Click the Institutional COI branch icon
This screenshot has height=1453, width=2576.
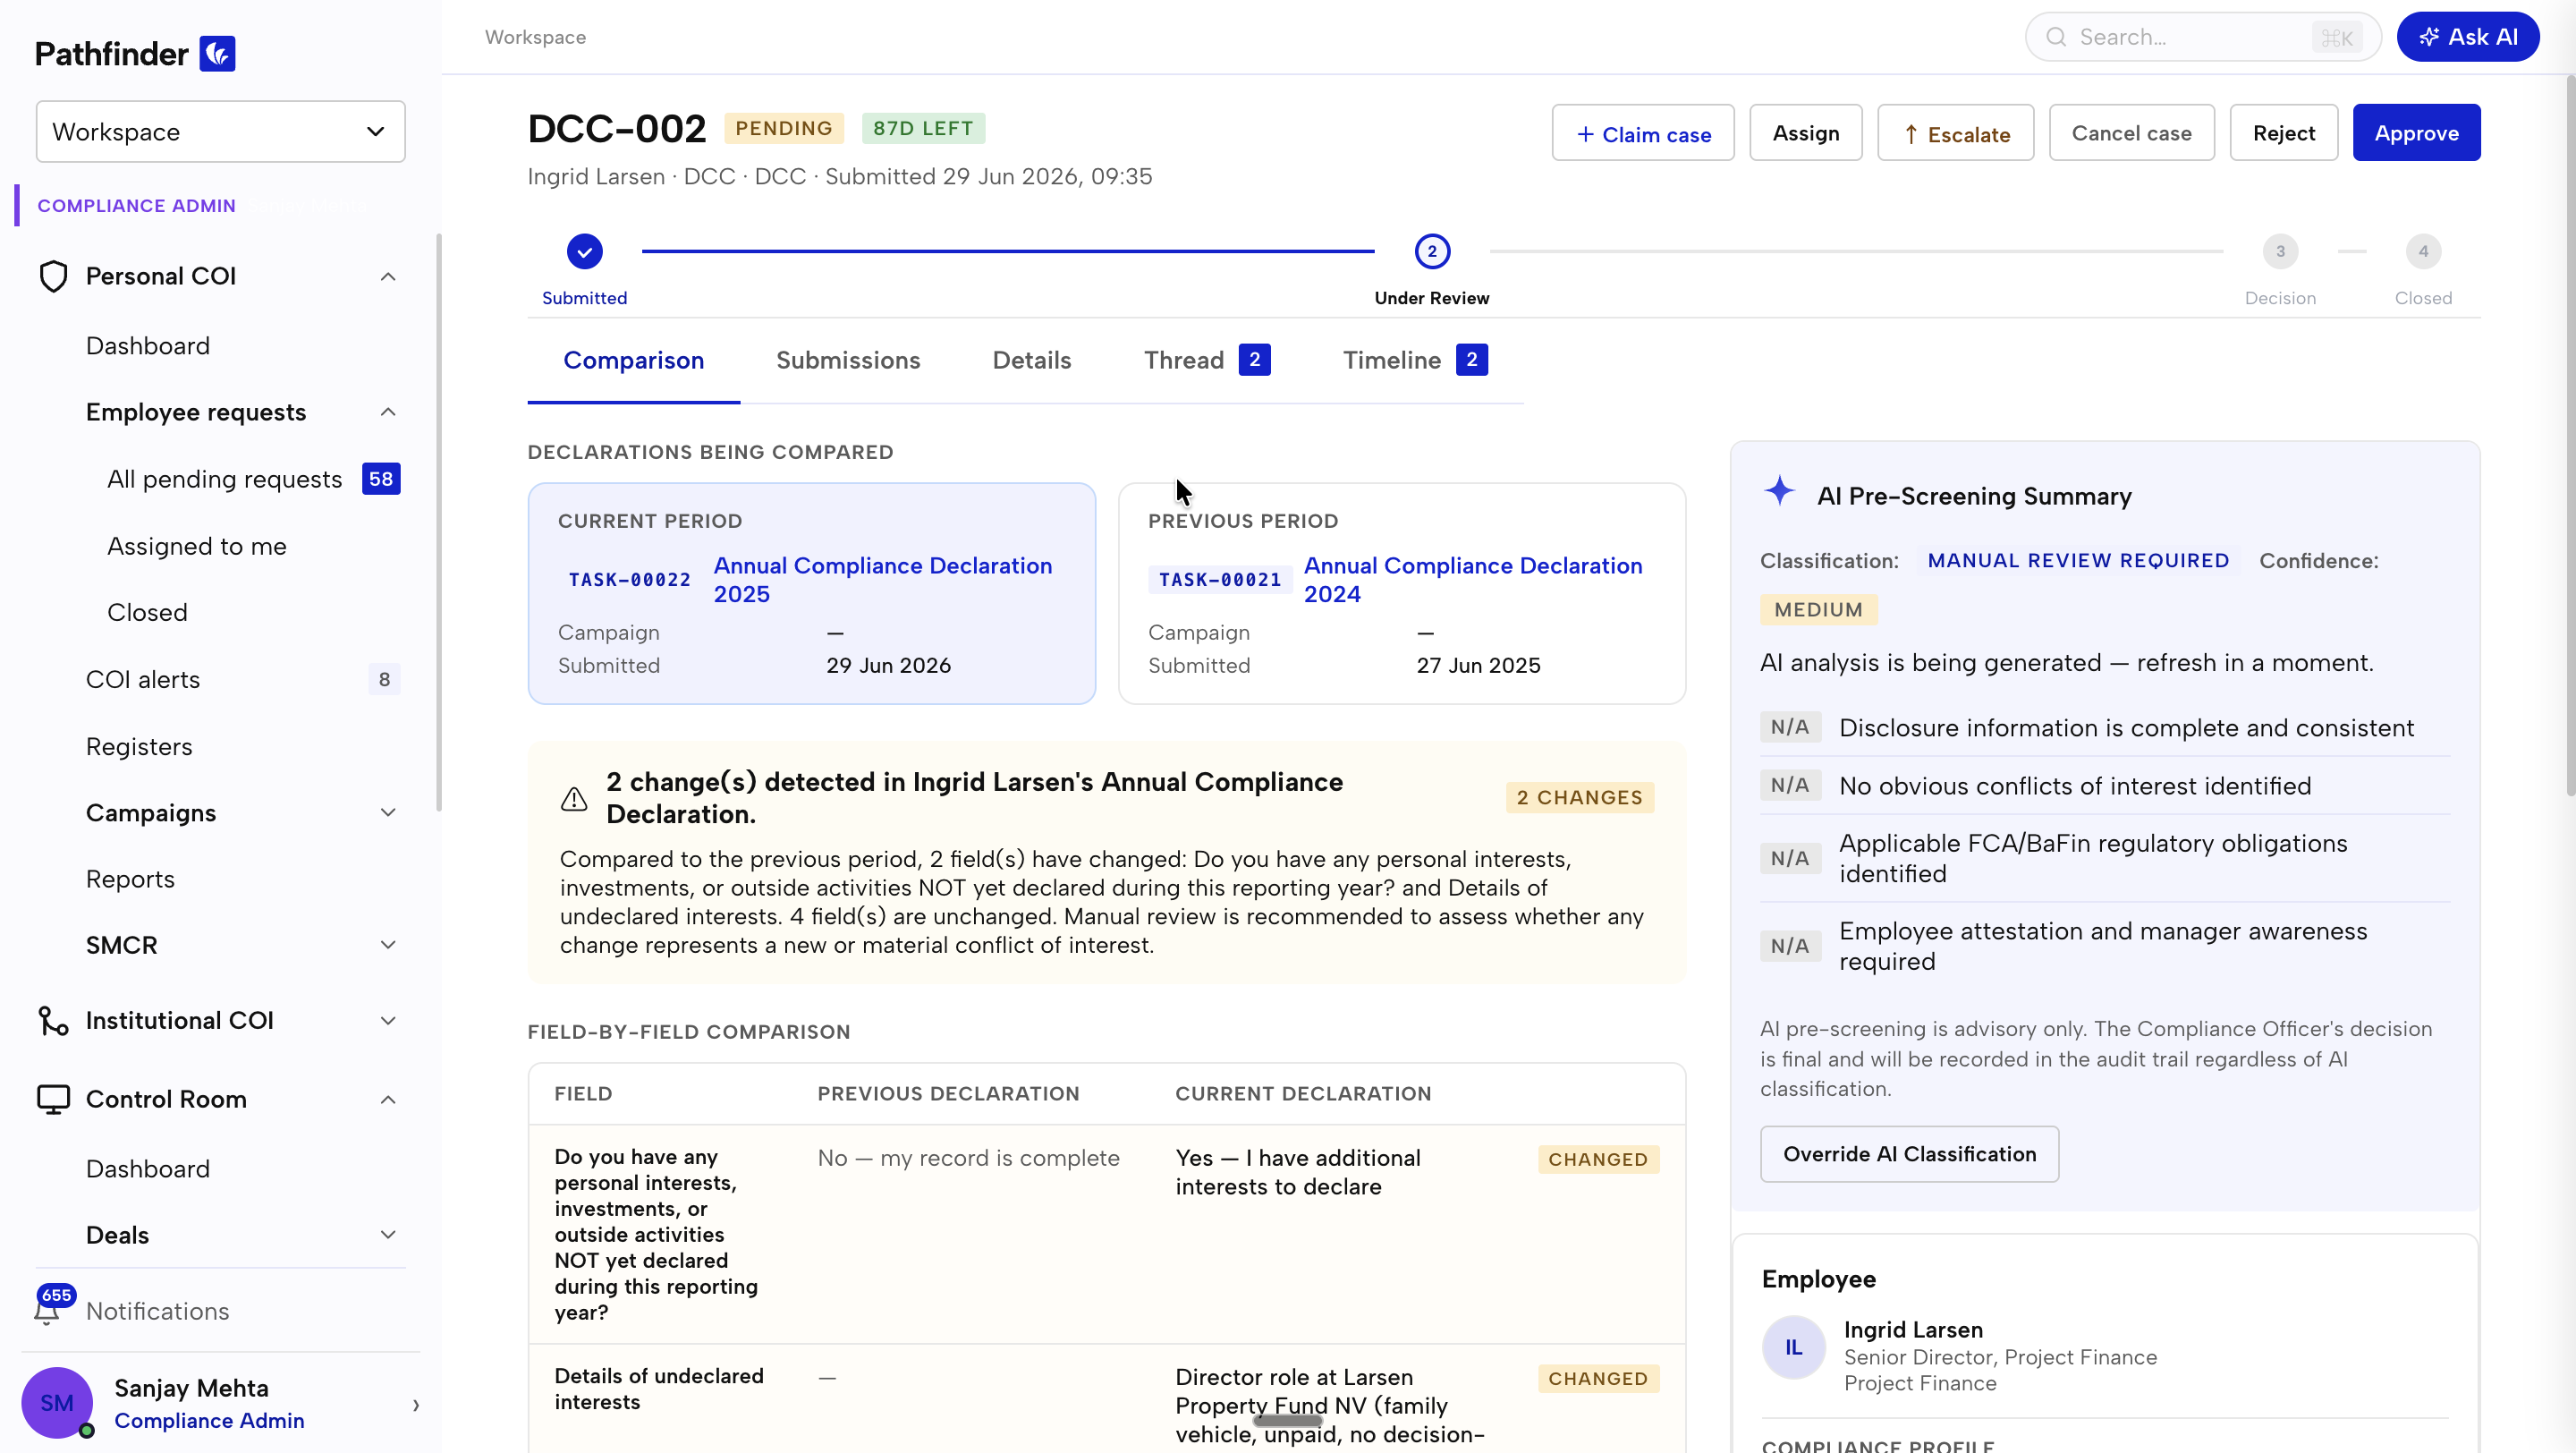[53, 1020]
